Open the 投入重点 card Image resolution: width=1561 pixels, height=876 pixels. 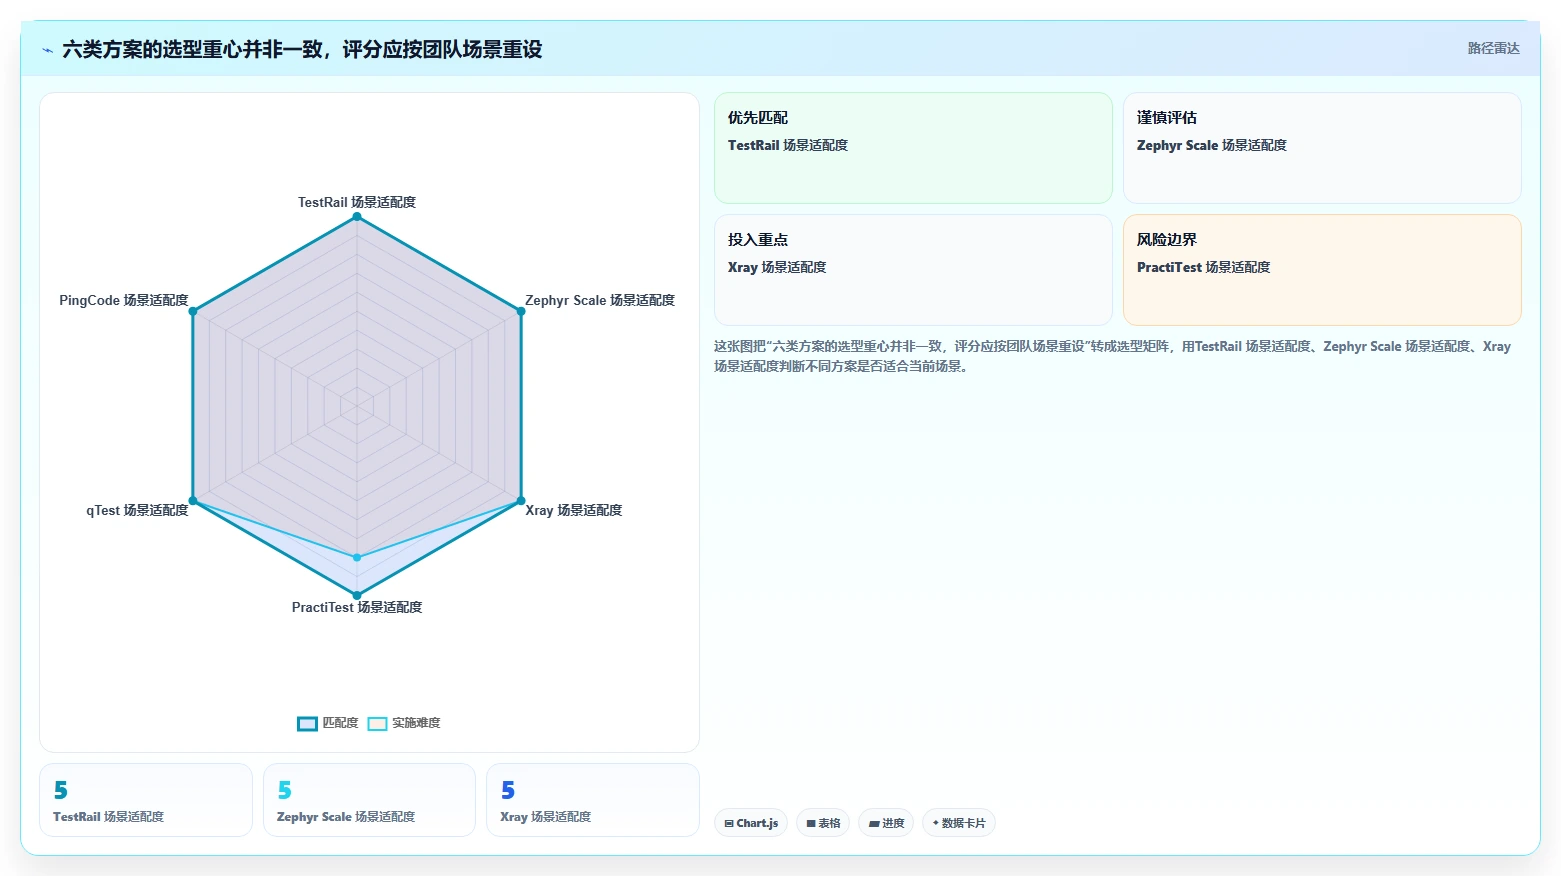(x=913, y=270)
